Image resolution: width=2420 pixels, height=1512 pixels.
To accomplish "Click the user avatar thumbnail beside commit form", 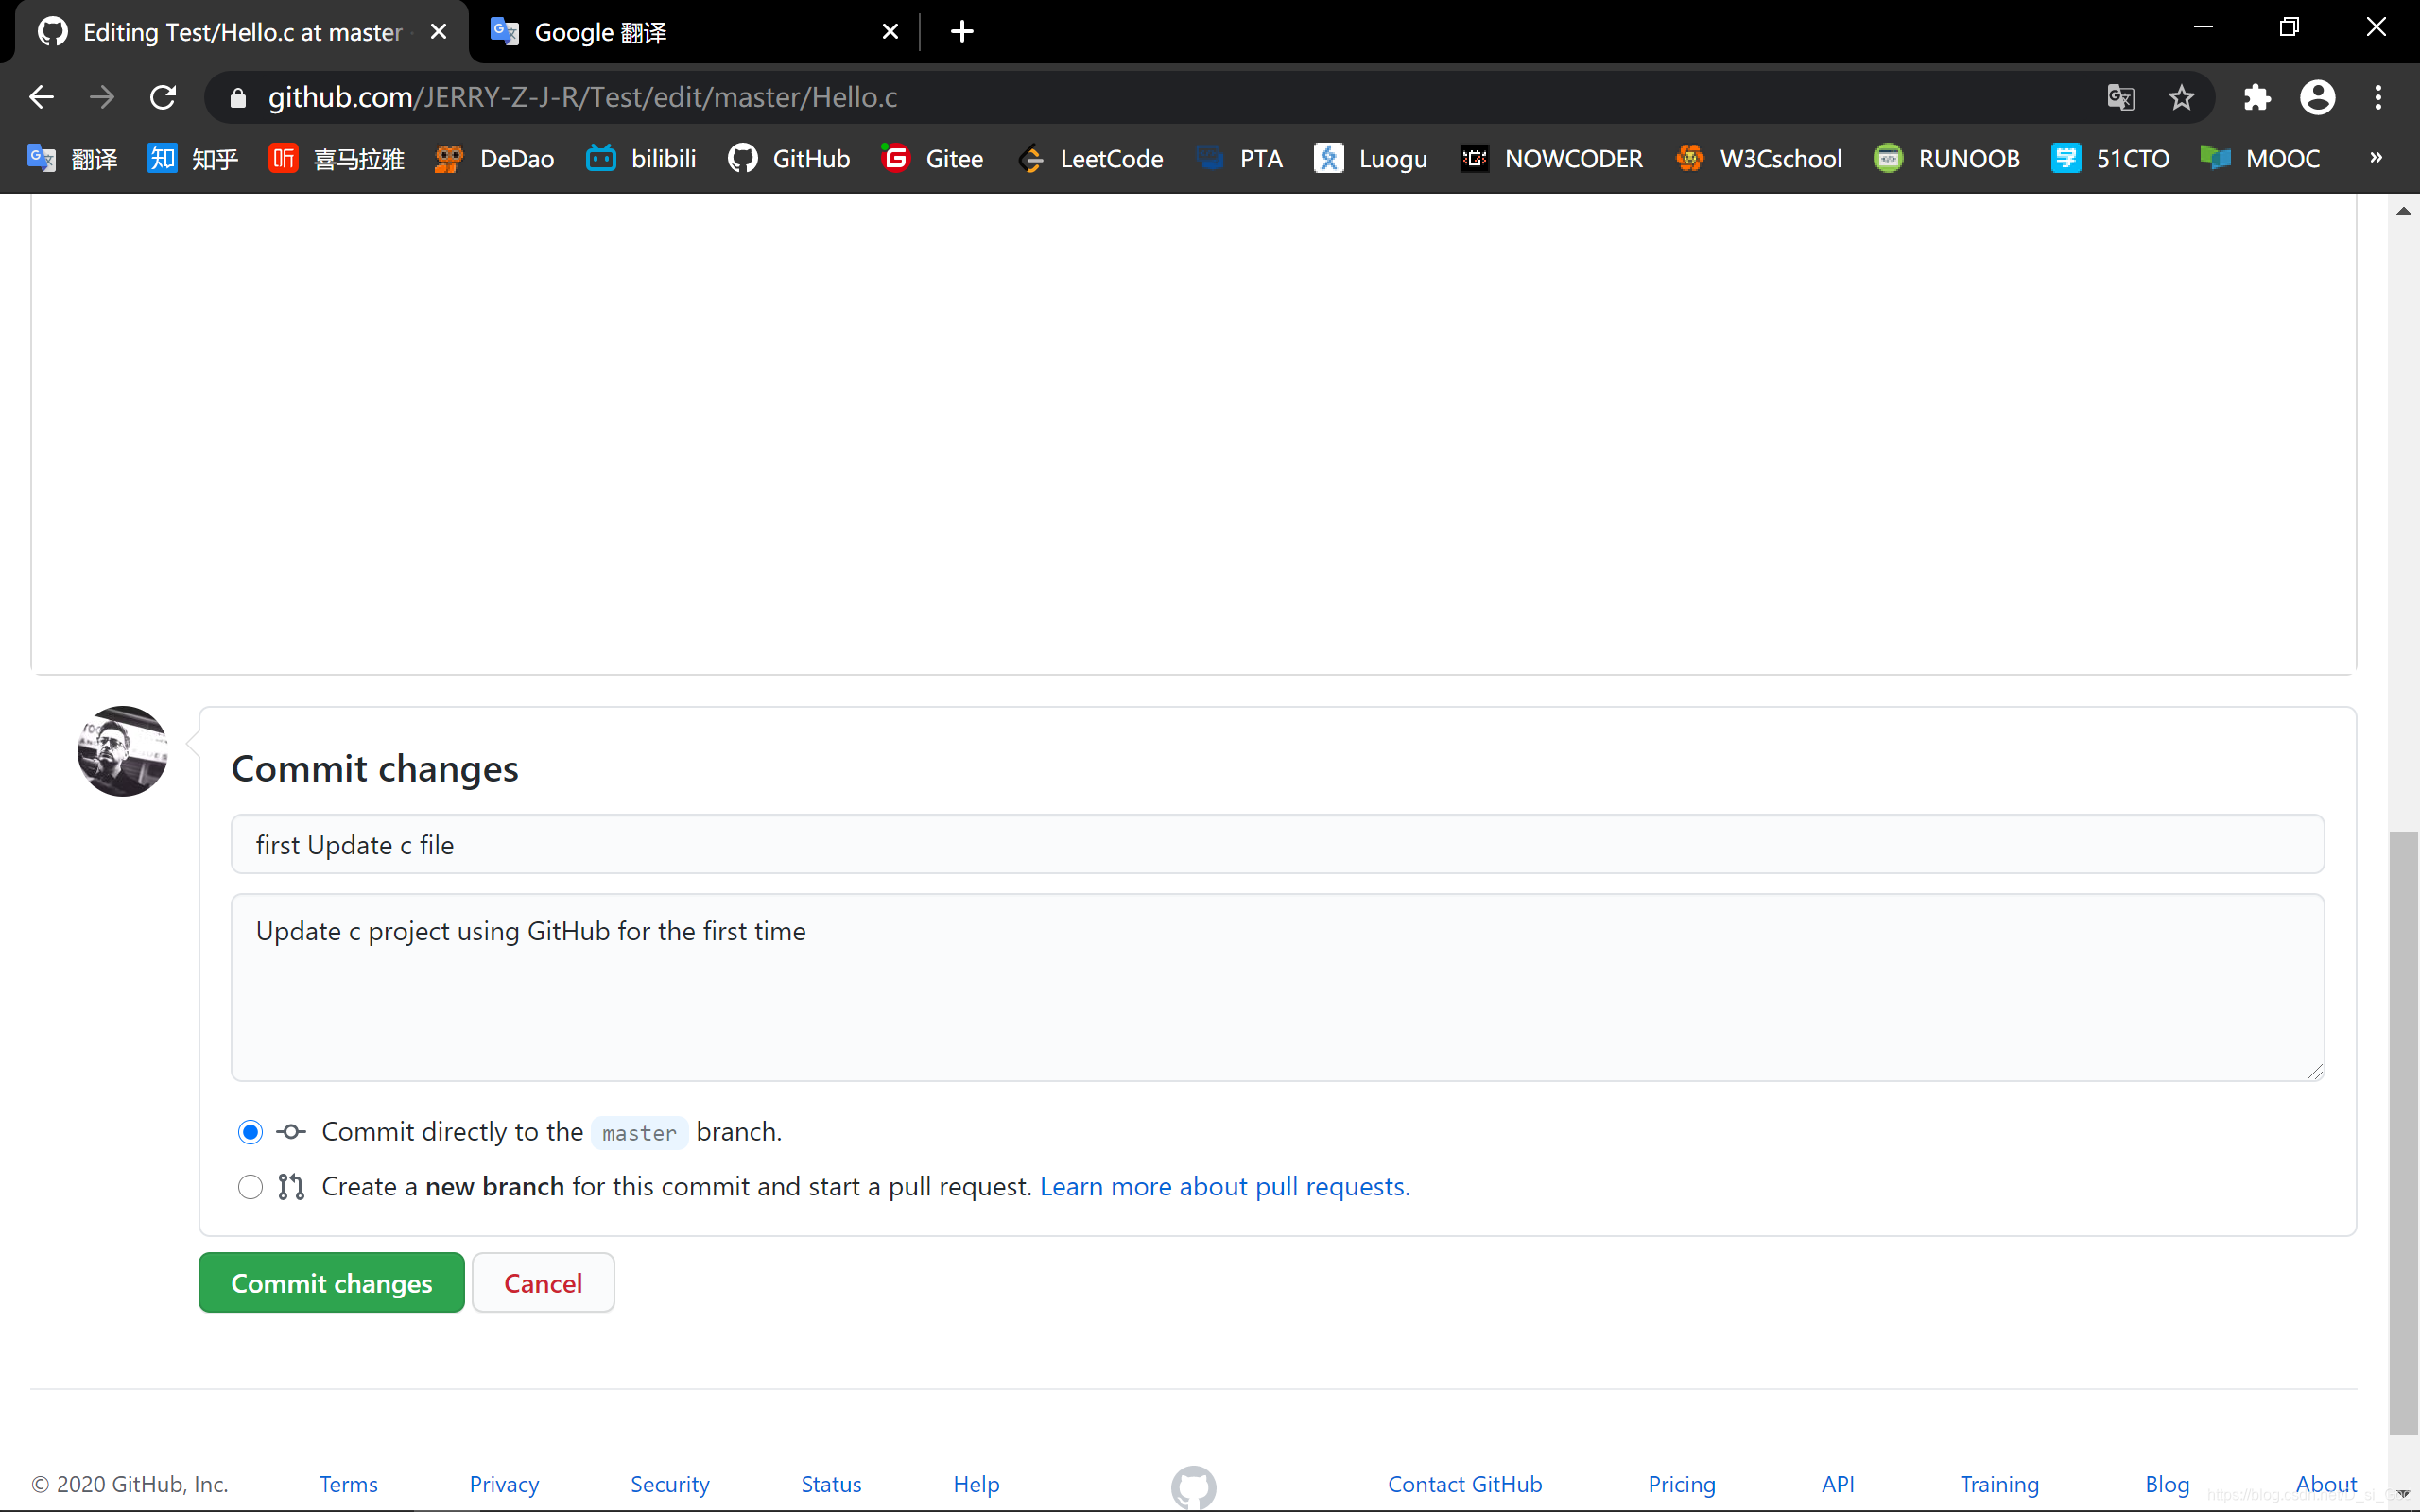I will coord(122,751).
